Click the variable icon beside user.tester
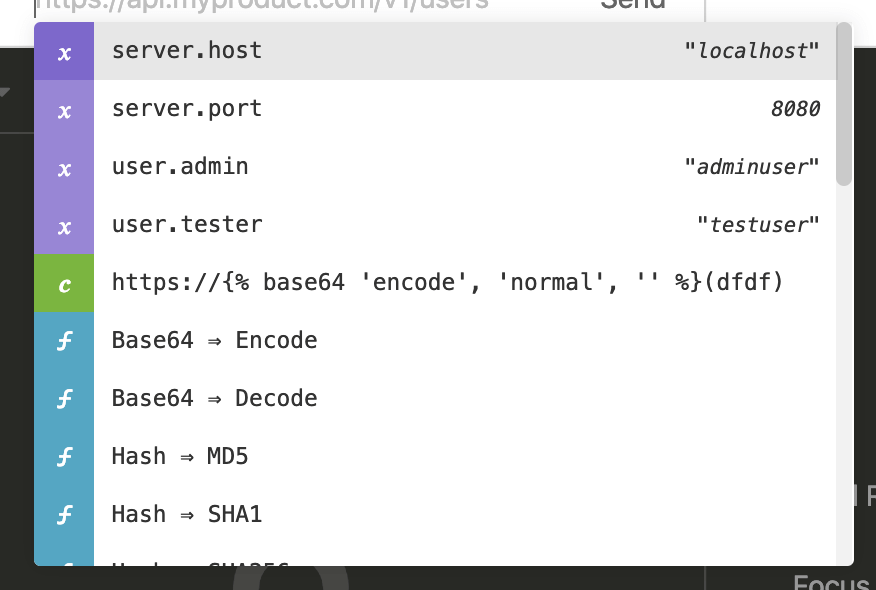This screenshot has width=876, height=590. [x=64, y=226]
